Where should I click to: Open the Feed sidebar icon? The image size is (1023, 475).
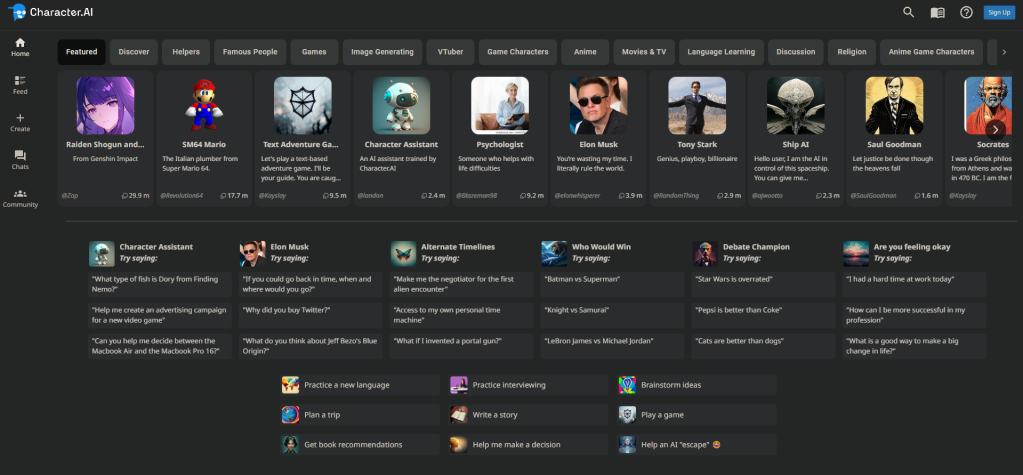[20, 84]
